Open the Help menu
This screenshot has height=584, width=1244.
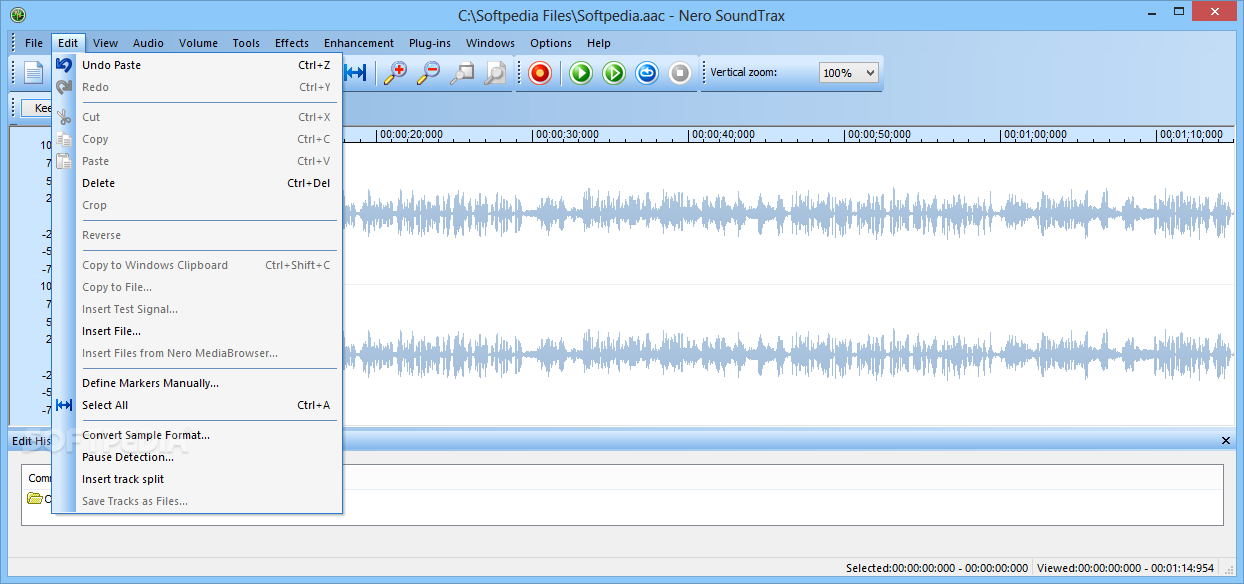pos(599,43)
